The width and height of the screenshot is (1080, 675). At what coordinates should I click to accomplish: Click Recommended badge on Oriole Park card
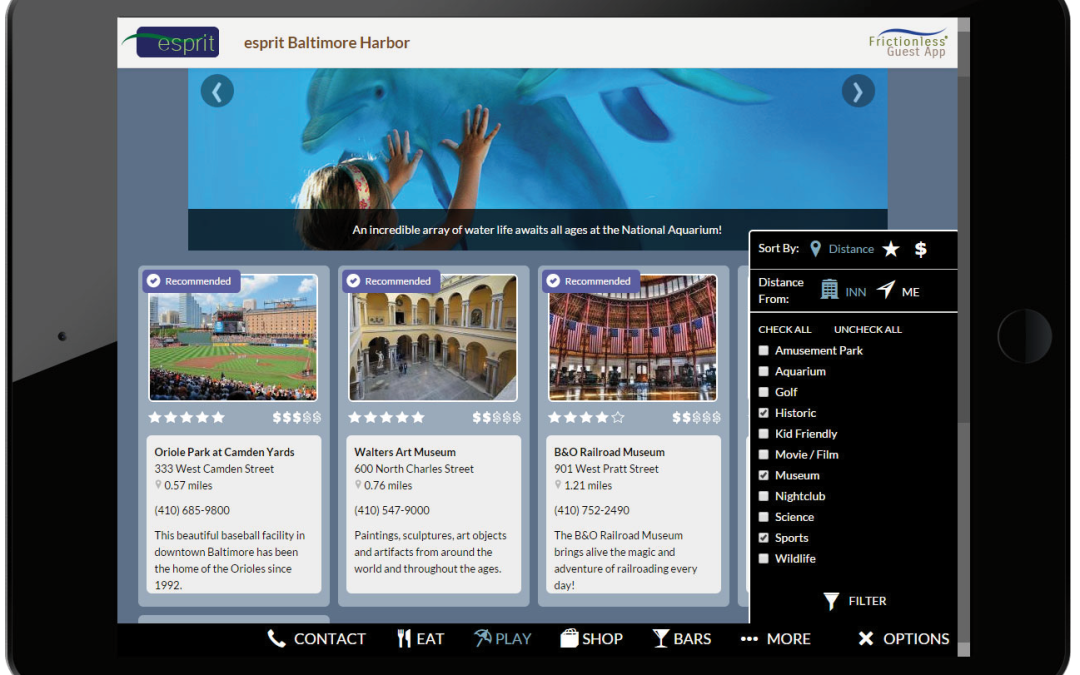[x=191, y=281]
